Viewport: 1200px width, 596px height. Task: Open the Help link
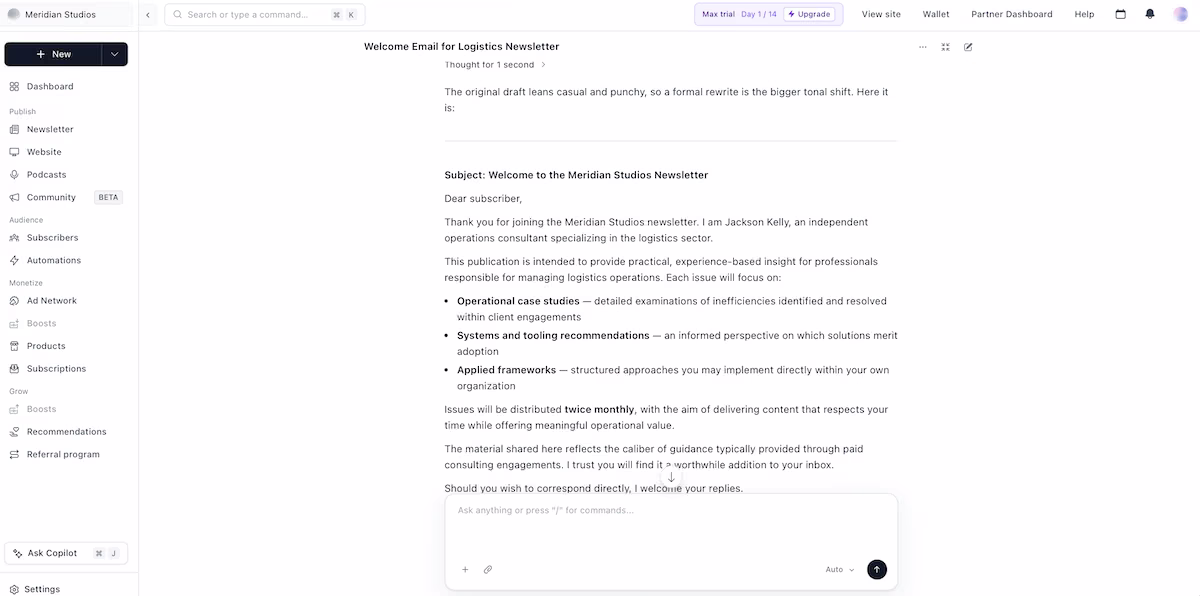1084,15
